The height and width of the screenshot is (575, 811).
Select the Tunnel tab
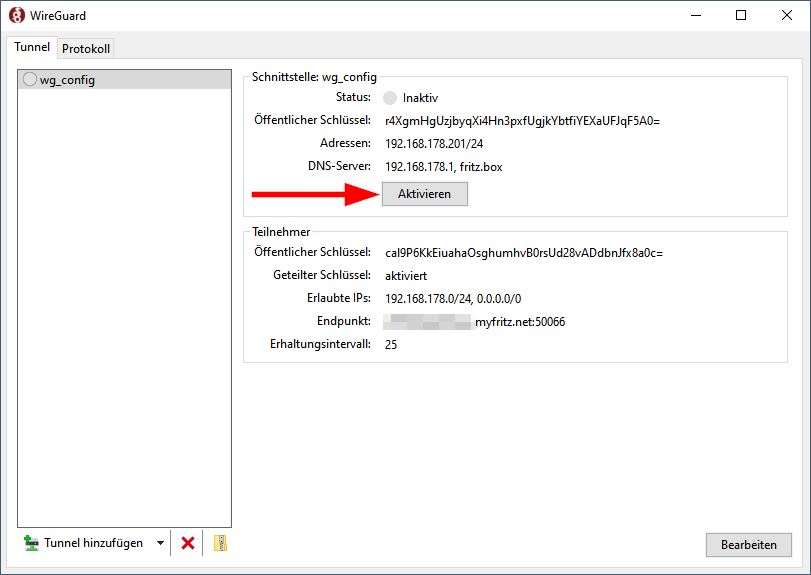[32, 47]
